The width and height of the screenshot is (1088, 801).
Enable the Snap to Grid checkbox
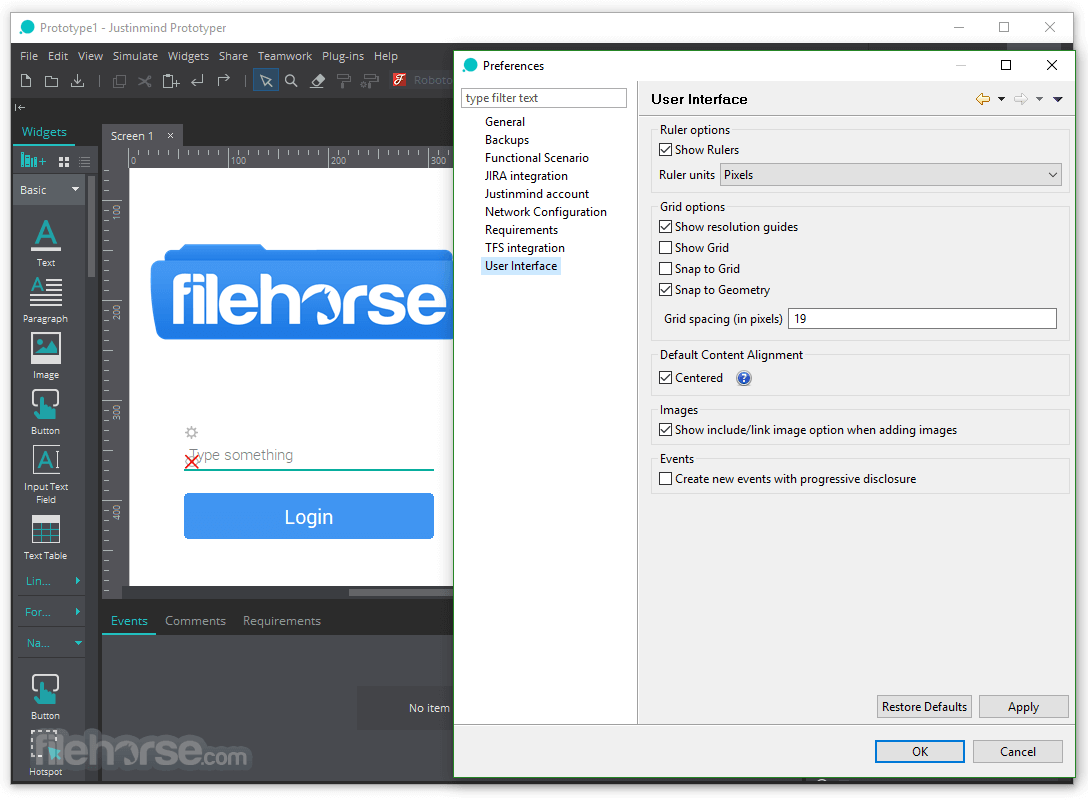(x=665, y=269)
